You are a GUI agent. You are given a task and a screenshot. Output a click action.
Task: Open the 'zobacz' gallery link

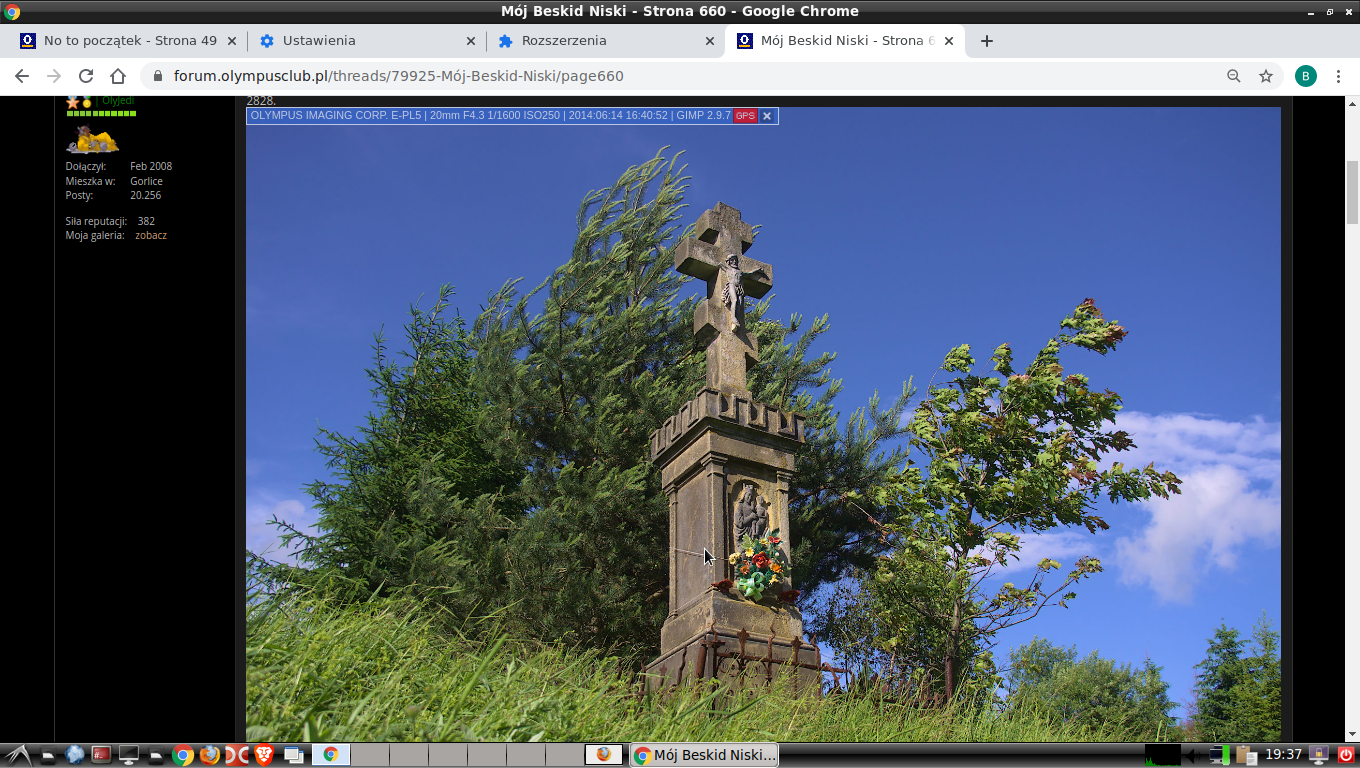pyautogui.click(x=151, y=235)
